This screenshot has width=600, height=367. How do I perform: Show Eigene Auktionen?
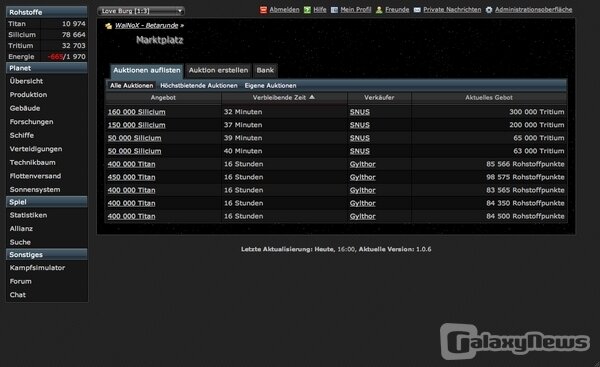270,86
